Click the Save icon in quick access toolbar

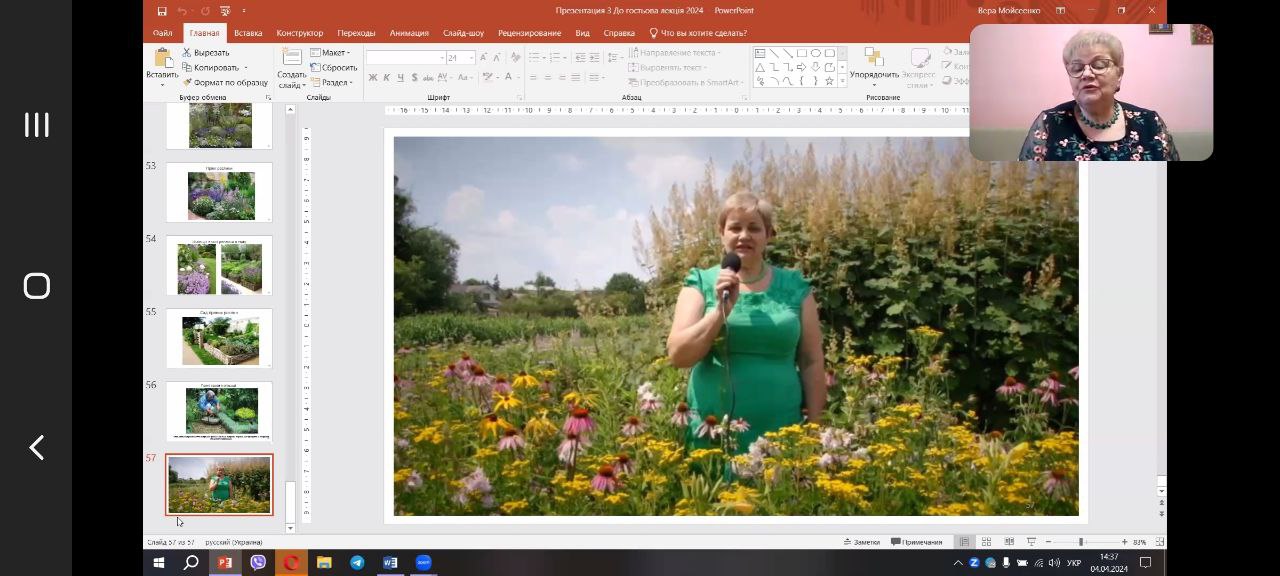pyautogui.click(x=162, y=11)
